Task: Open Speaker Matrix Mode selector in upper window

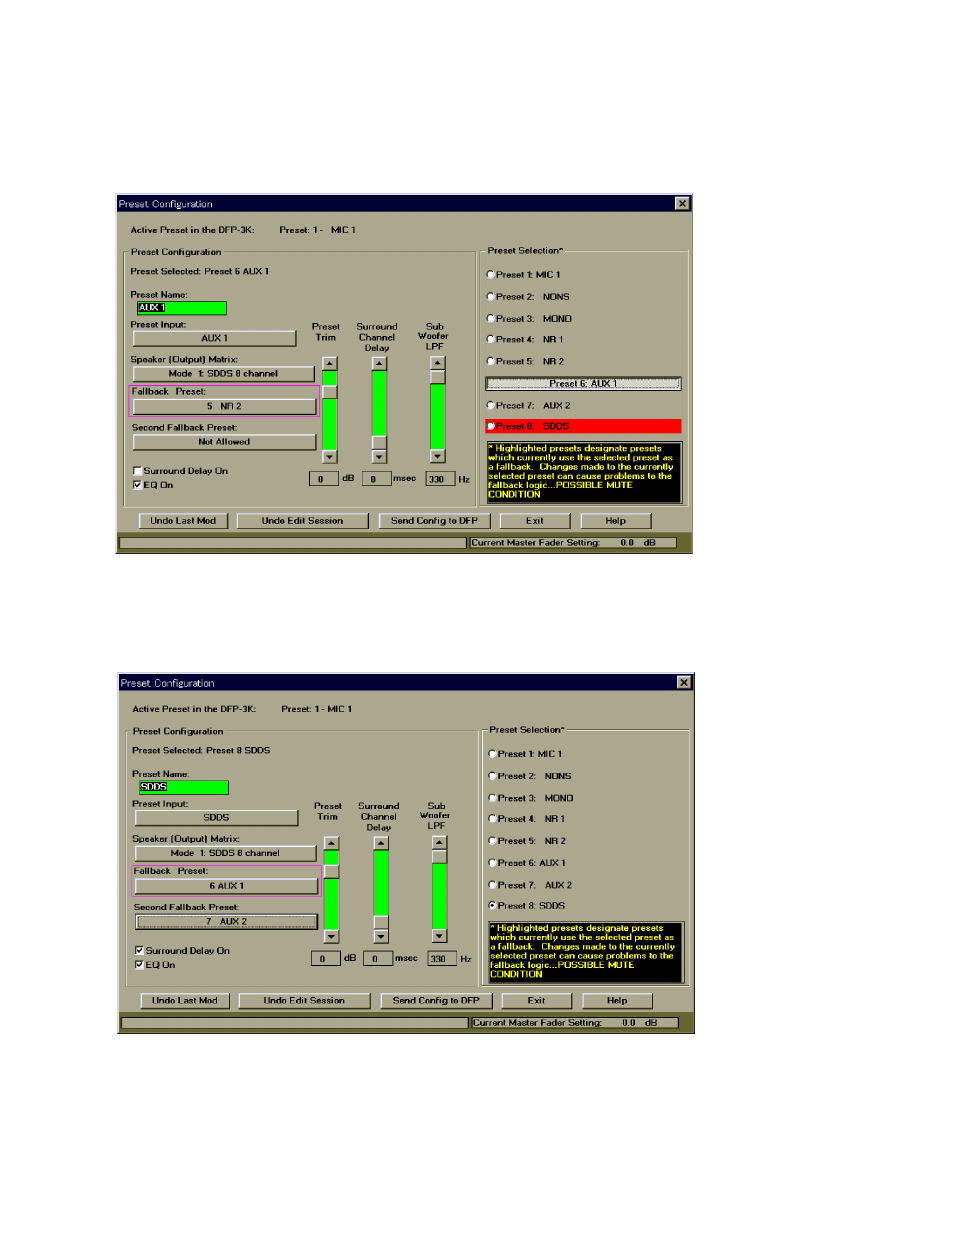Action: coord(224,374)
